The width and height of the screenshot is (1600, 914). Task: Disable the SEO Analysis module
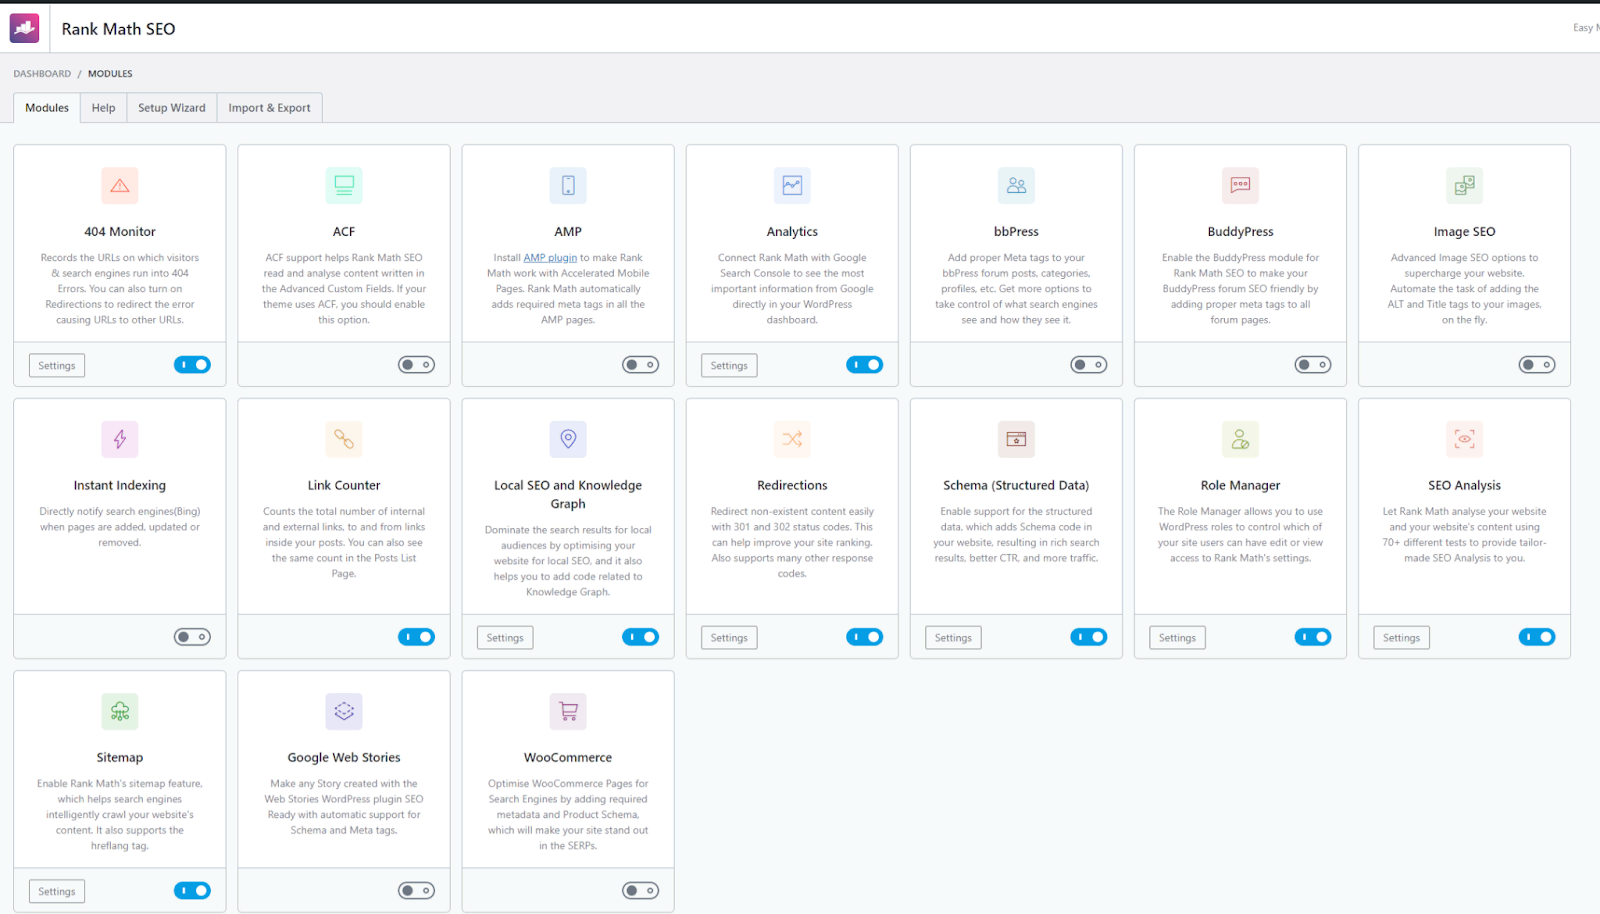tap(1536, 637)
